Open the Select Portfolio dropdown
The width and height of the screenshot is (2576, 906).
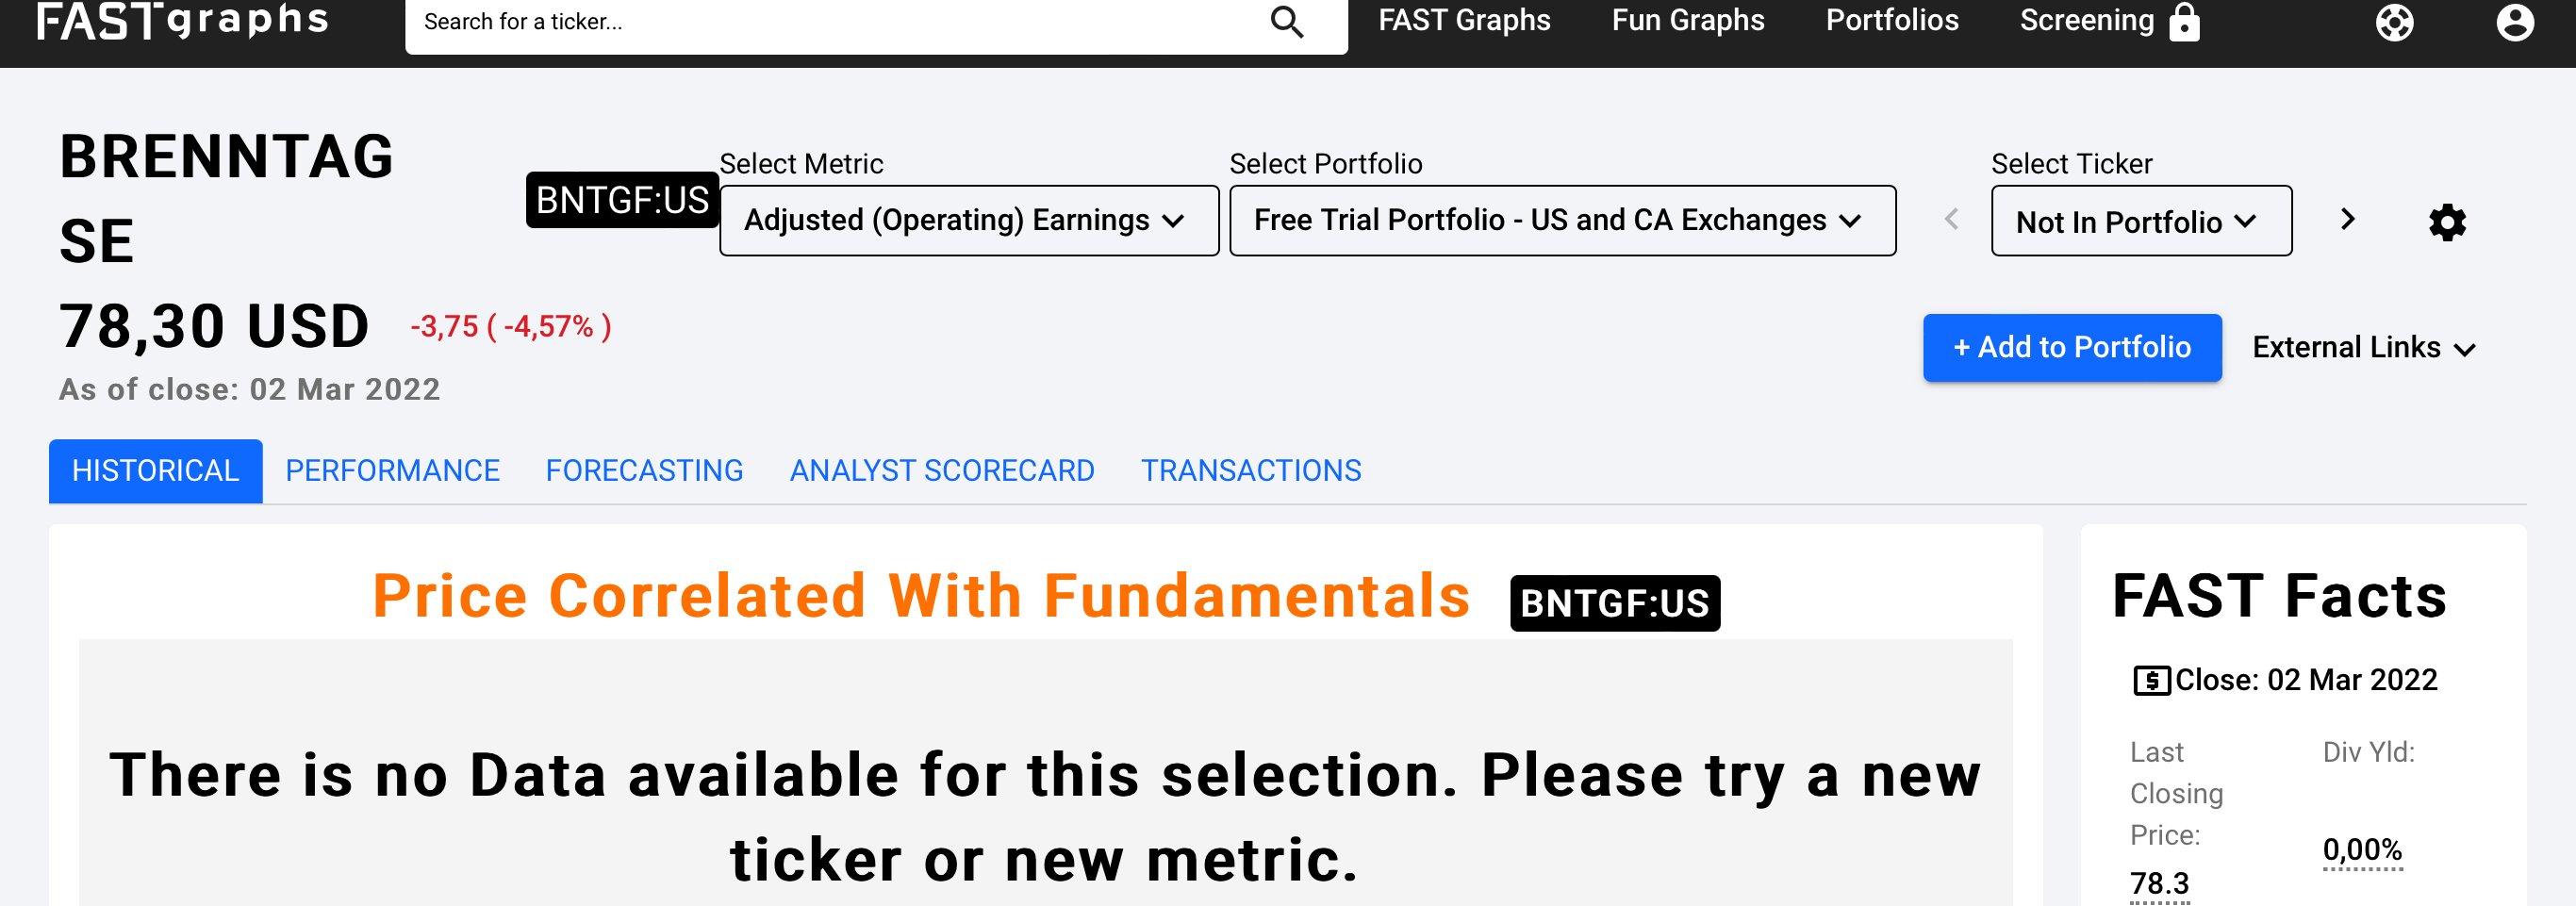[1561, 220]
